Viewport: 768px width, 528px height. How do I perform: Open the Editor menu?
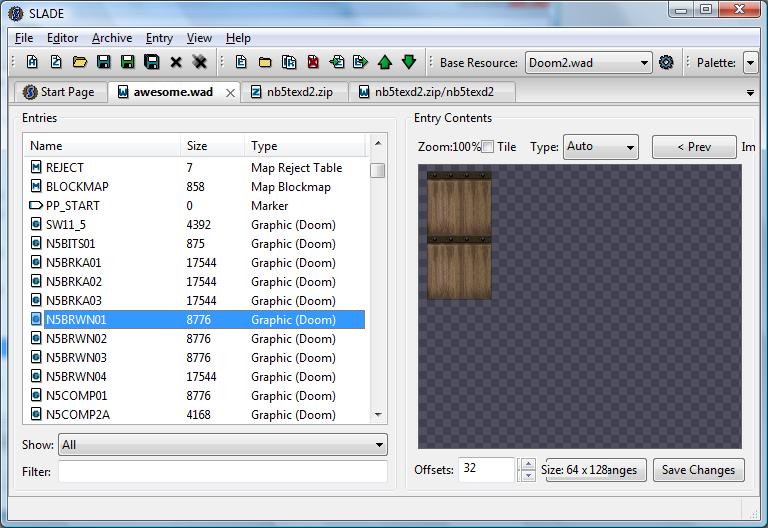62,38
